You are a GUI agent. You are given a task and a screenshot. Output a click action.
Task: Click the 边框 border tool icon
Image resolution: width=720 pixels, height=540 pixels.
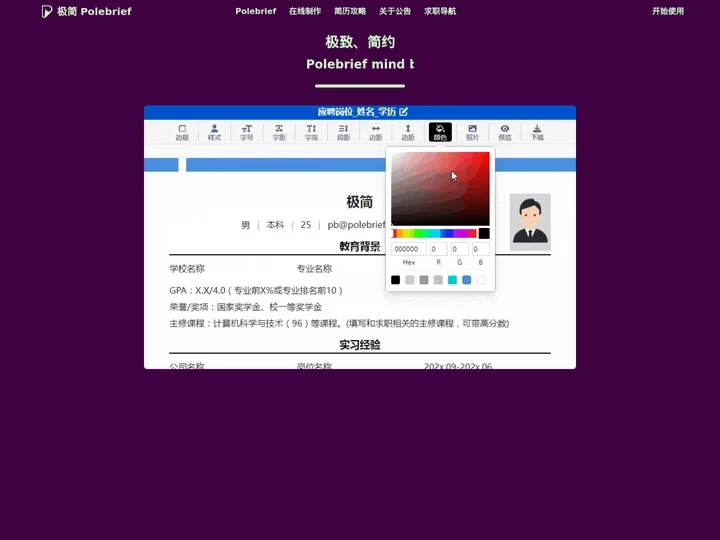182,132
